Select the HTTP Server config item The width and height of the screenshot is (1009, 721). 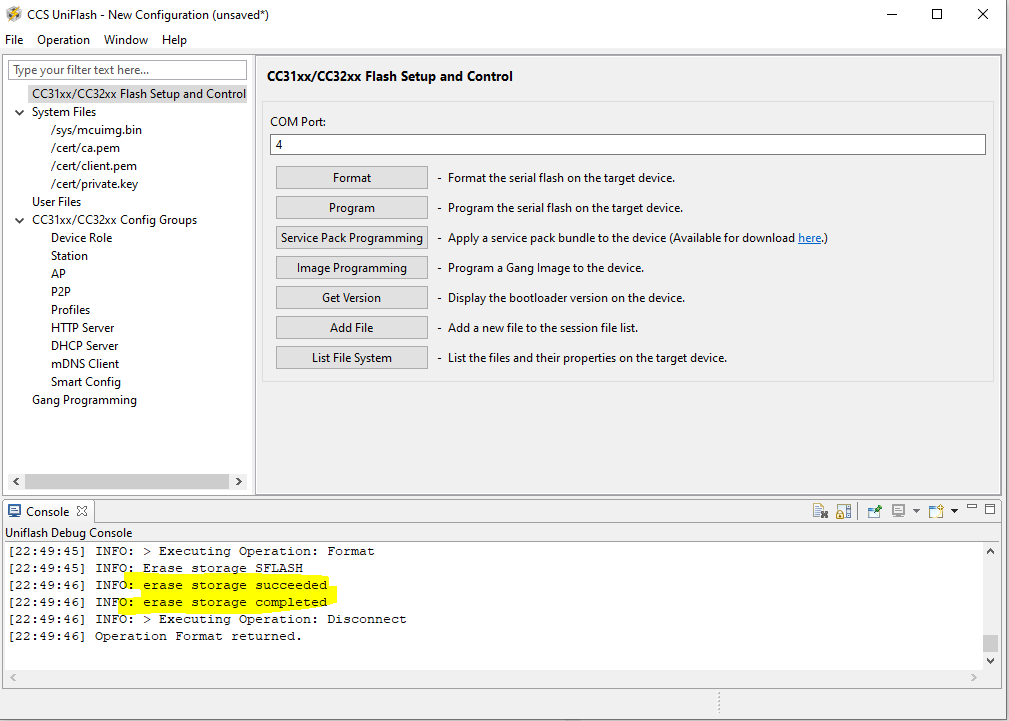coord(82,328)
